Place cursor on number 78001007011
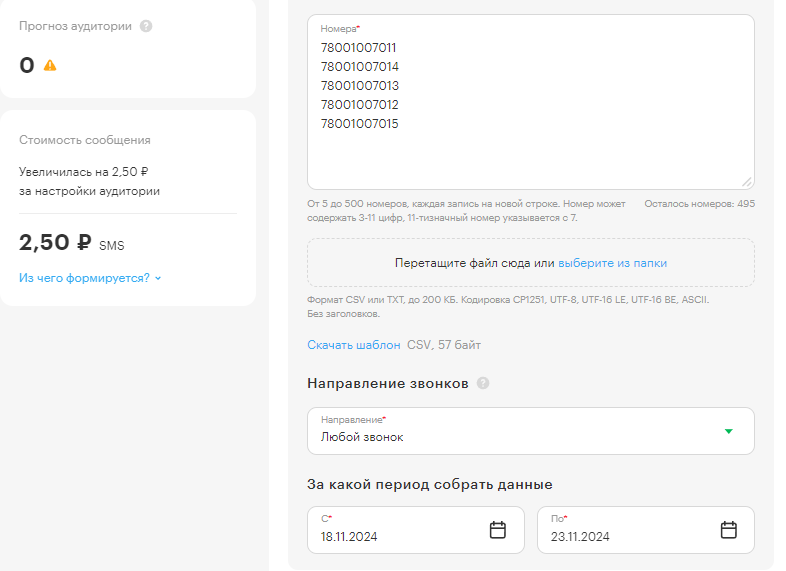Viewport: 786px width, 571px height. pyautogui.click(x=359, y=47)
